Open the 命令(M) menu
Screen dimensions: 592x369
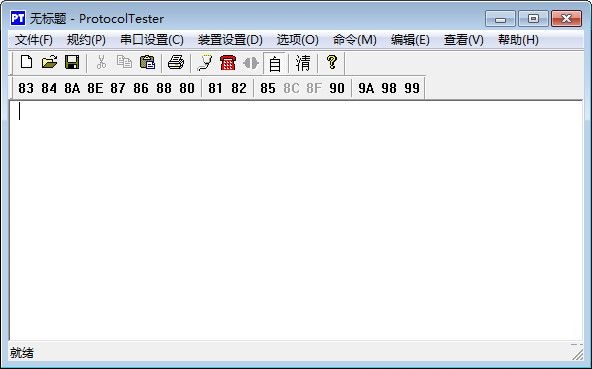coord(355,40)
